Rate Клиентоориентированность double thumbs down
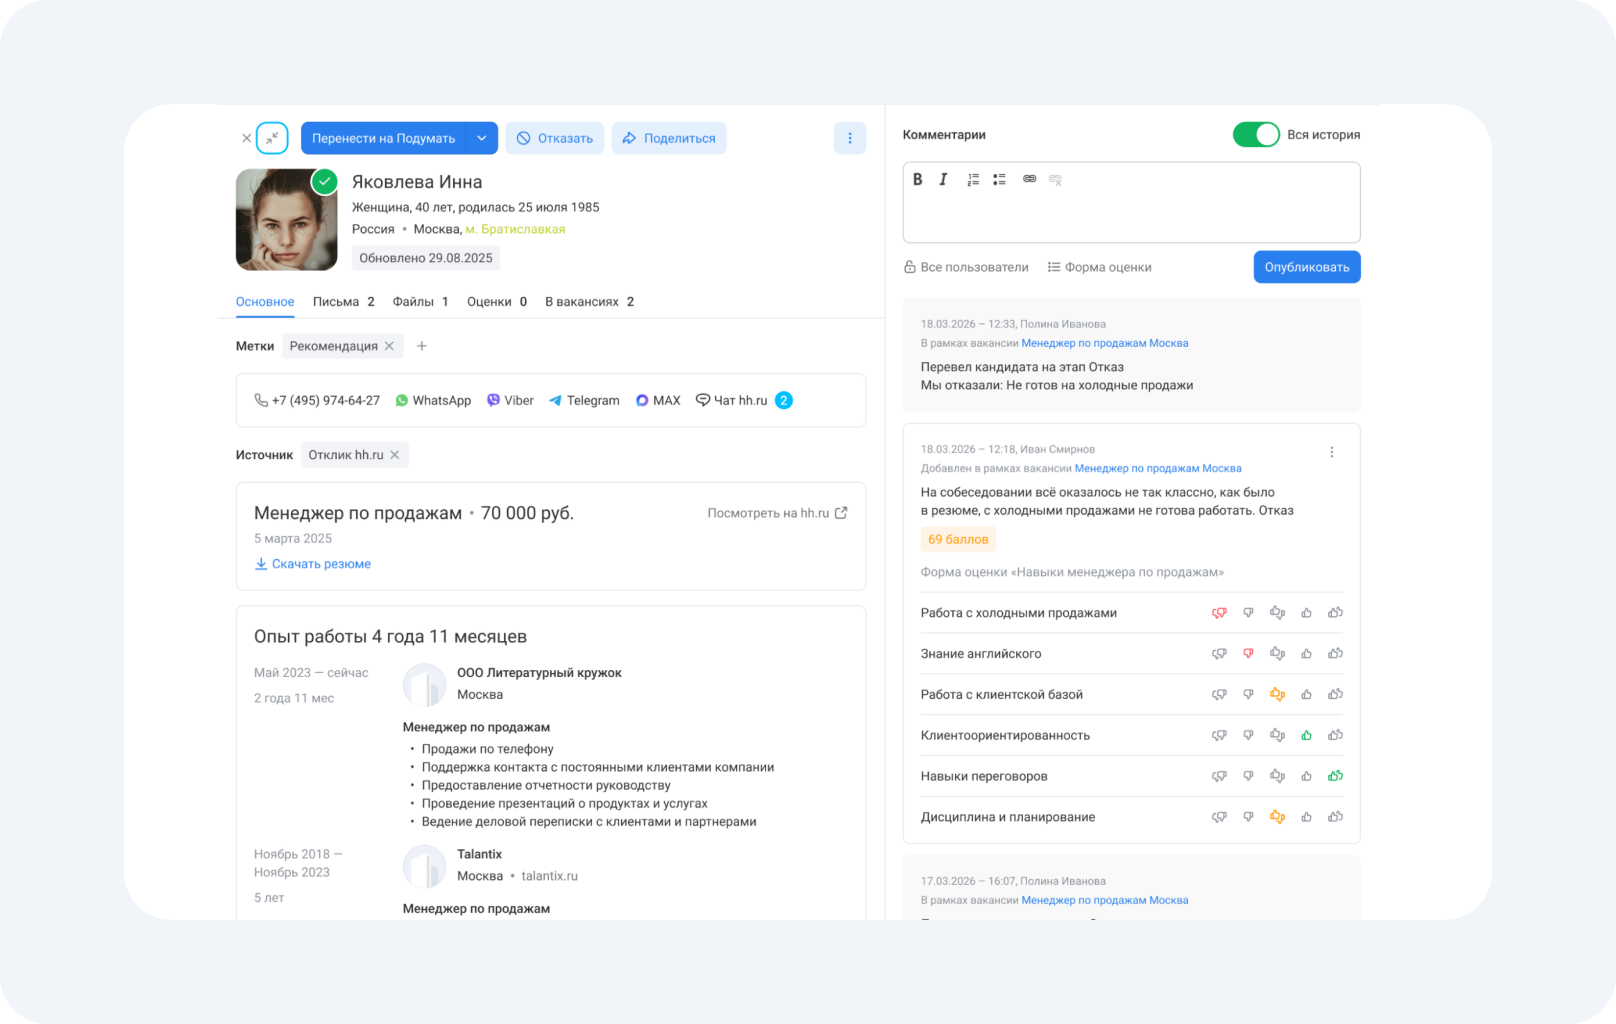 tap(1219, 735)
